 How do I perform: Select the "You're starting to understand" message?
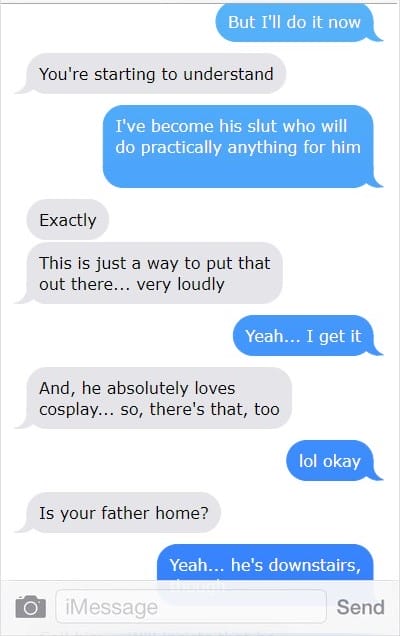click(156, 74)
